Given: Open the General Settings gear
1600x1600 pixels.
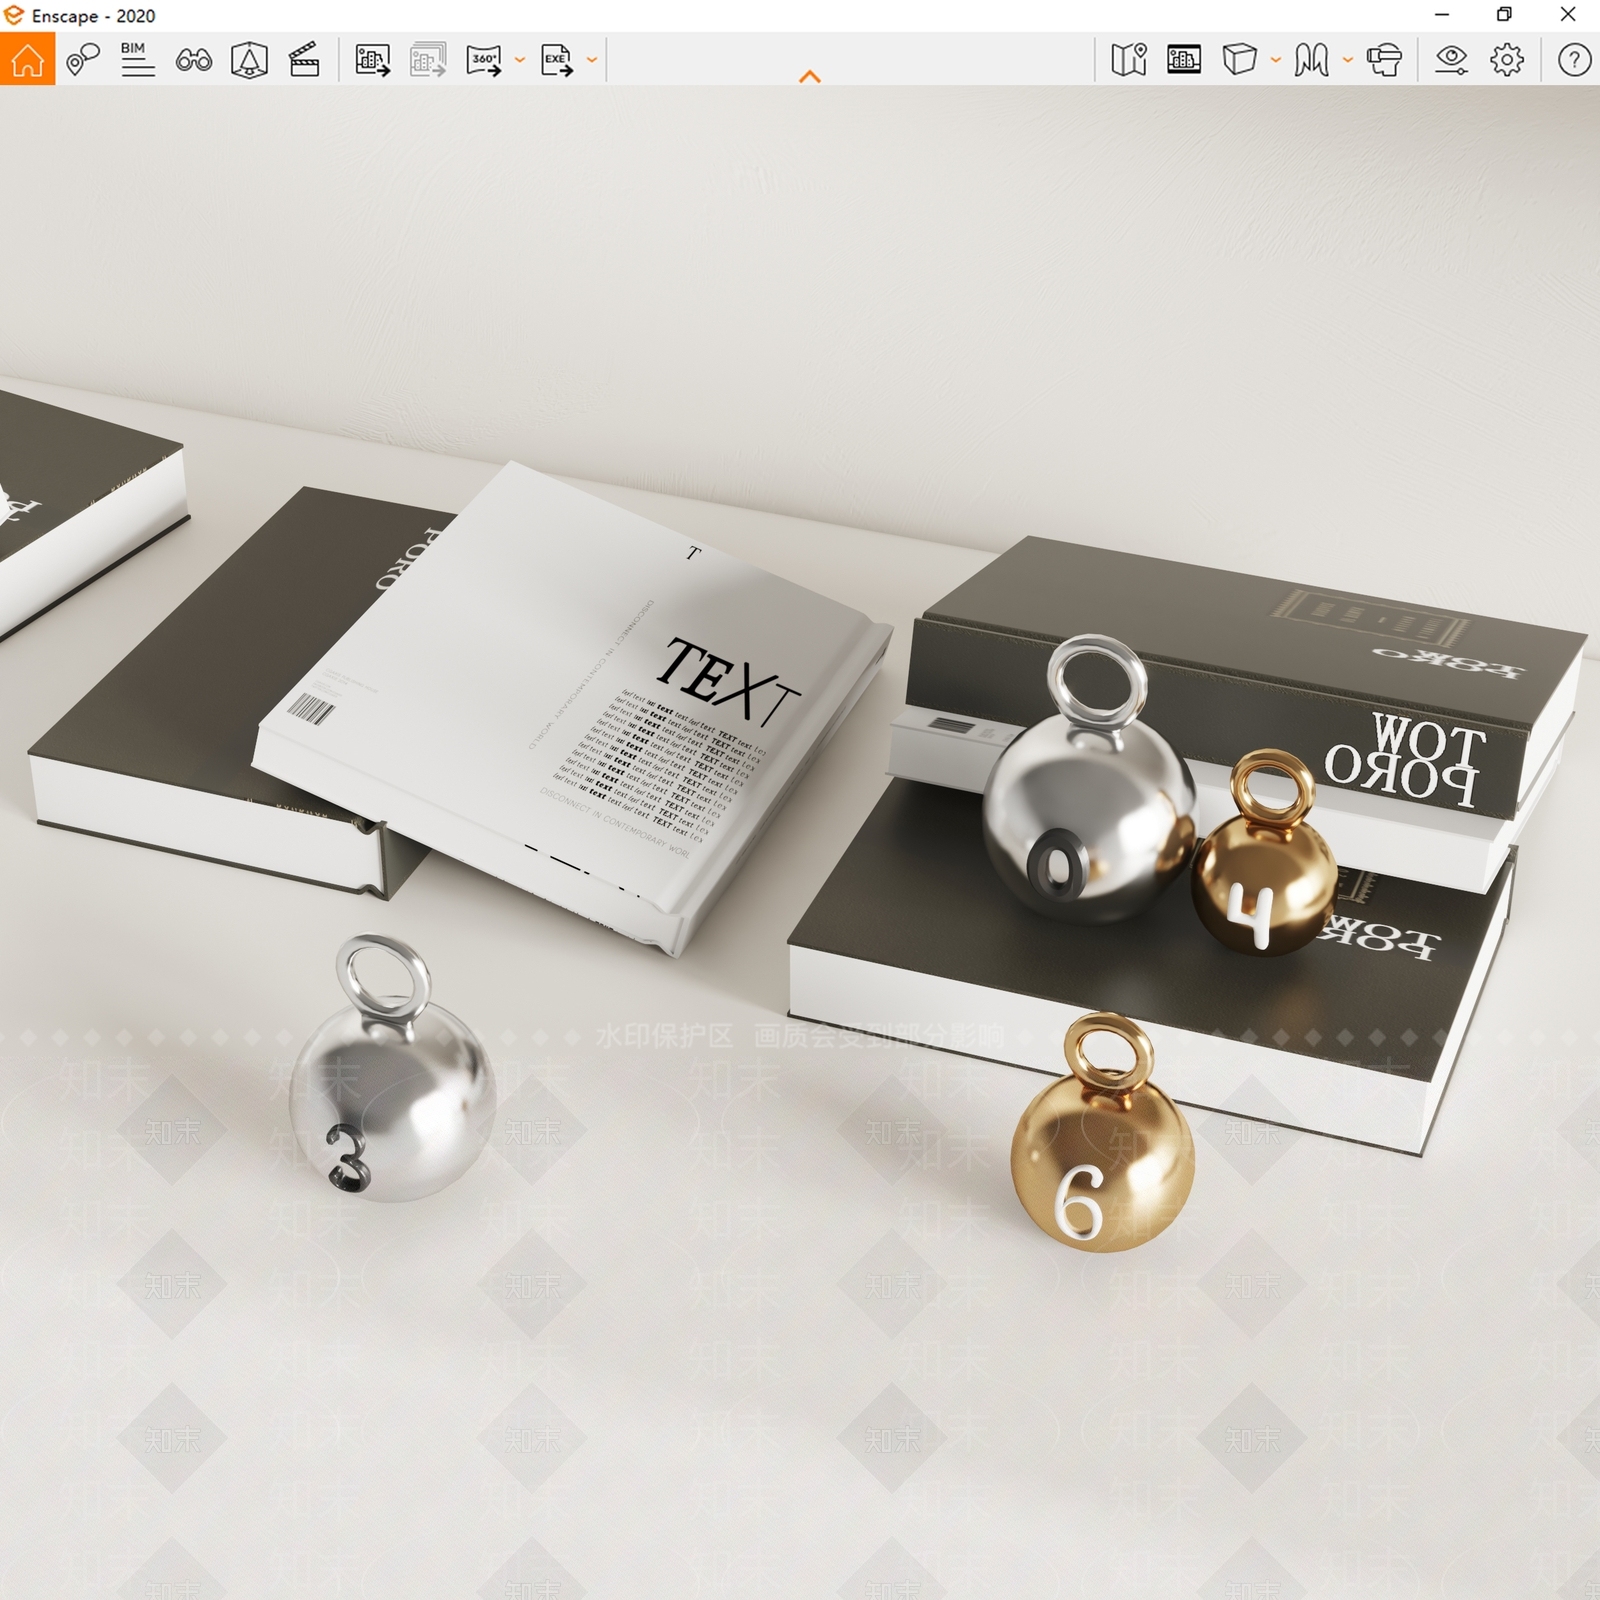Looking at the screenshot, I should [1507, 59].
